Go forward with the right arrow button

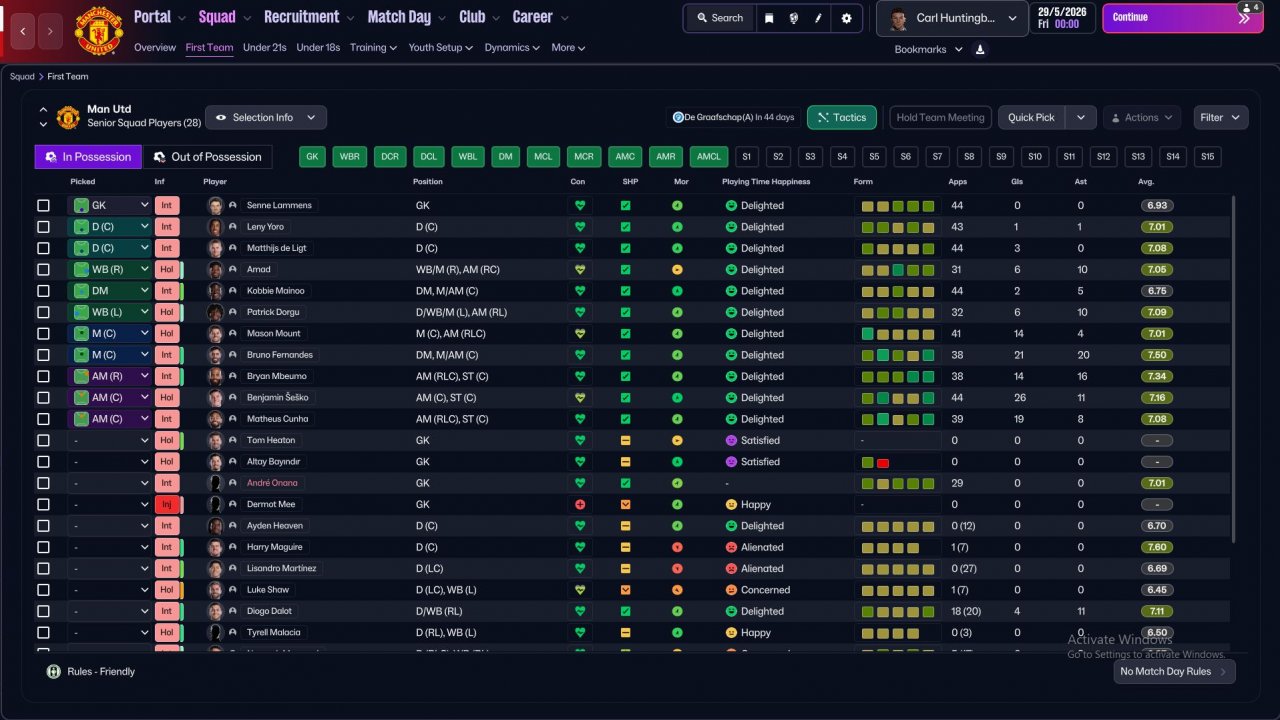point(51,32)
